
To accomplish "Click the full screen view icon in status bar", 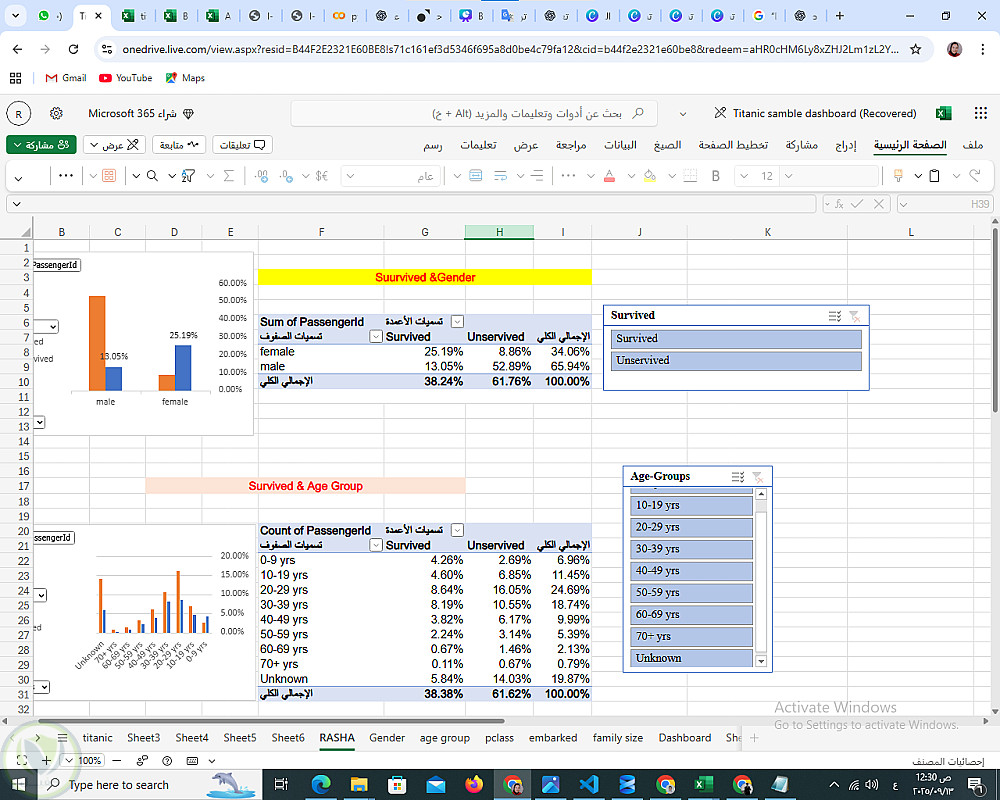I will click(x=22, y=760).
